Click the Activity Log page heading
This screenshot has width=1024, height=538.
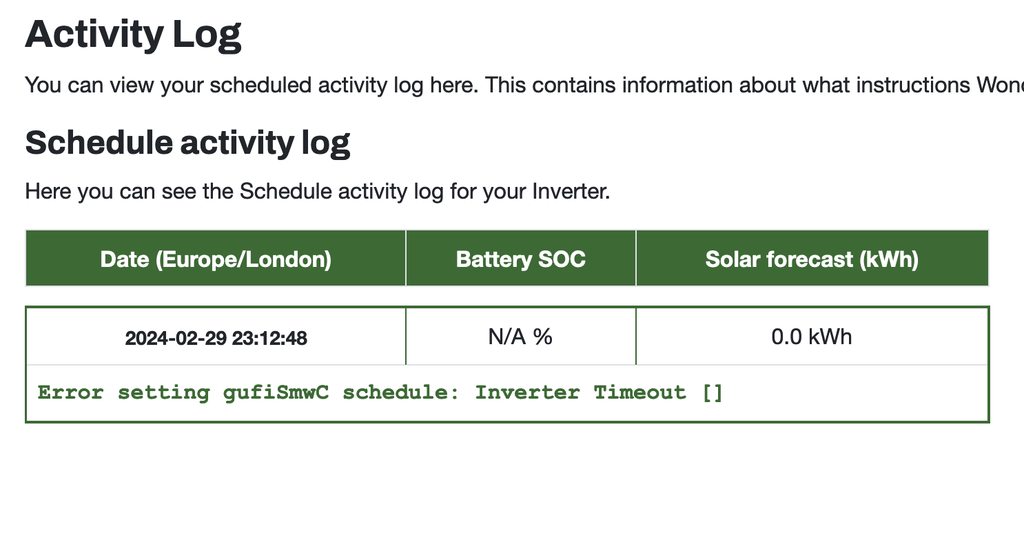tap(133, 35)
